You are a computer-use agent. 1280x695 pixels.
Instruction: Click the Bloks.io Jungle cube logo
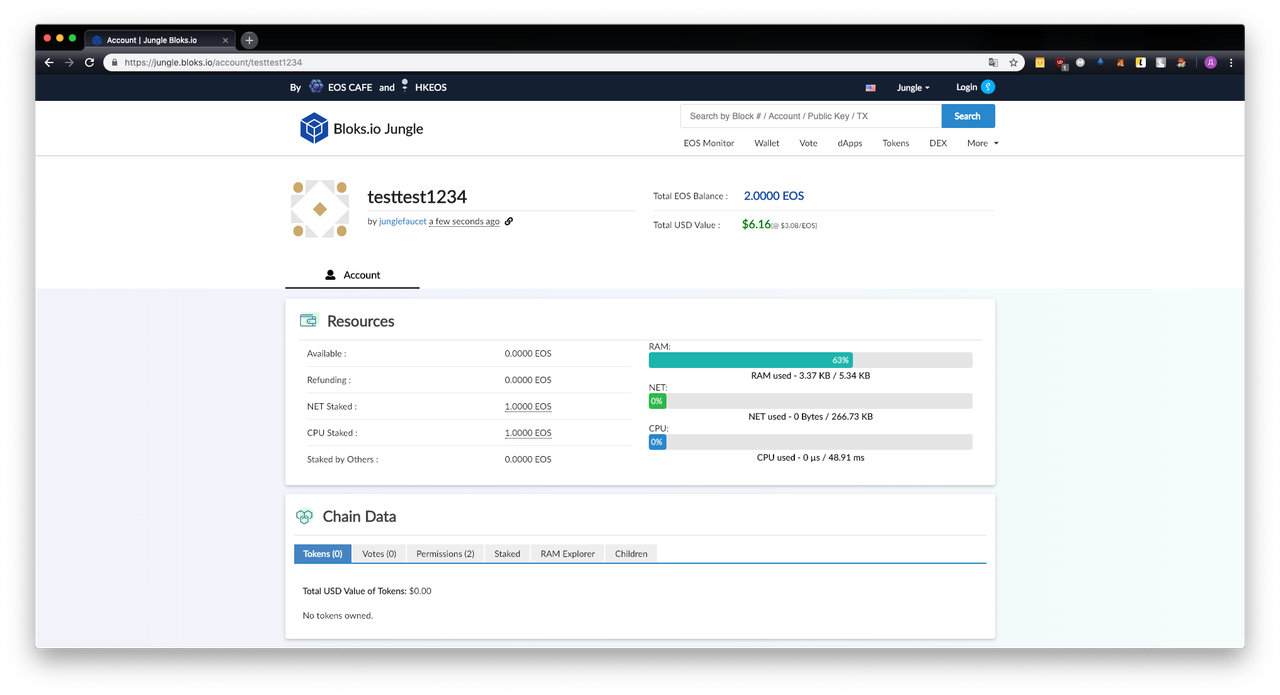314,128
